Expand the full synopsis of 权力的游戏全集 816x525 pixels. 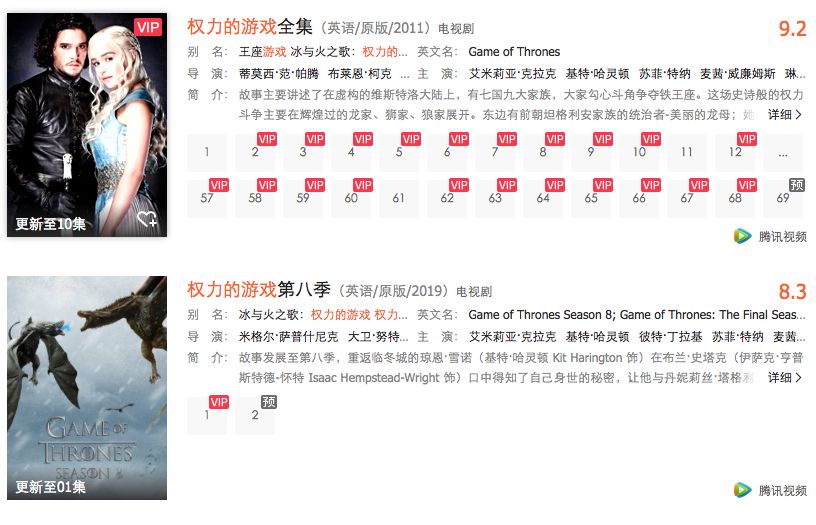[785, 114]
